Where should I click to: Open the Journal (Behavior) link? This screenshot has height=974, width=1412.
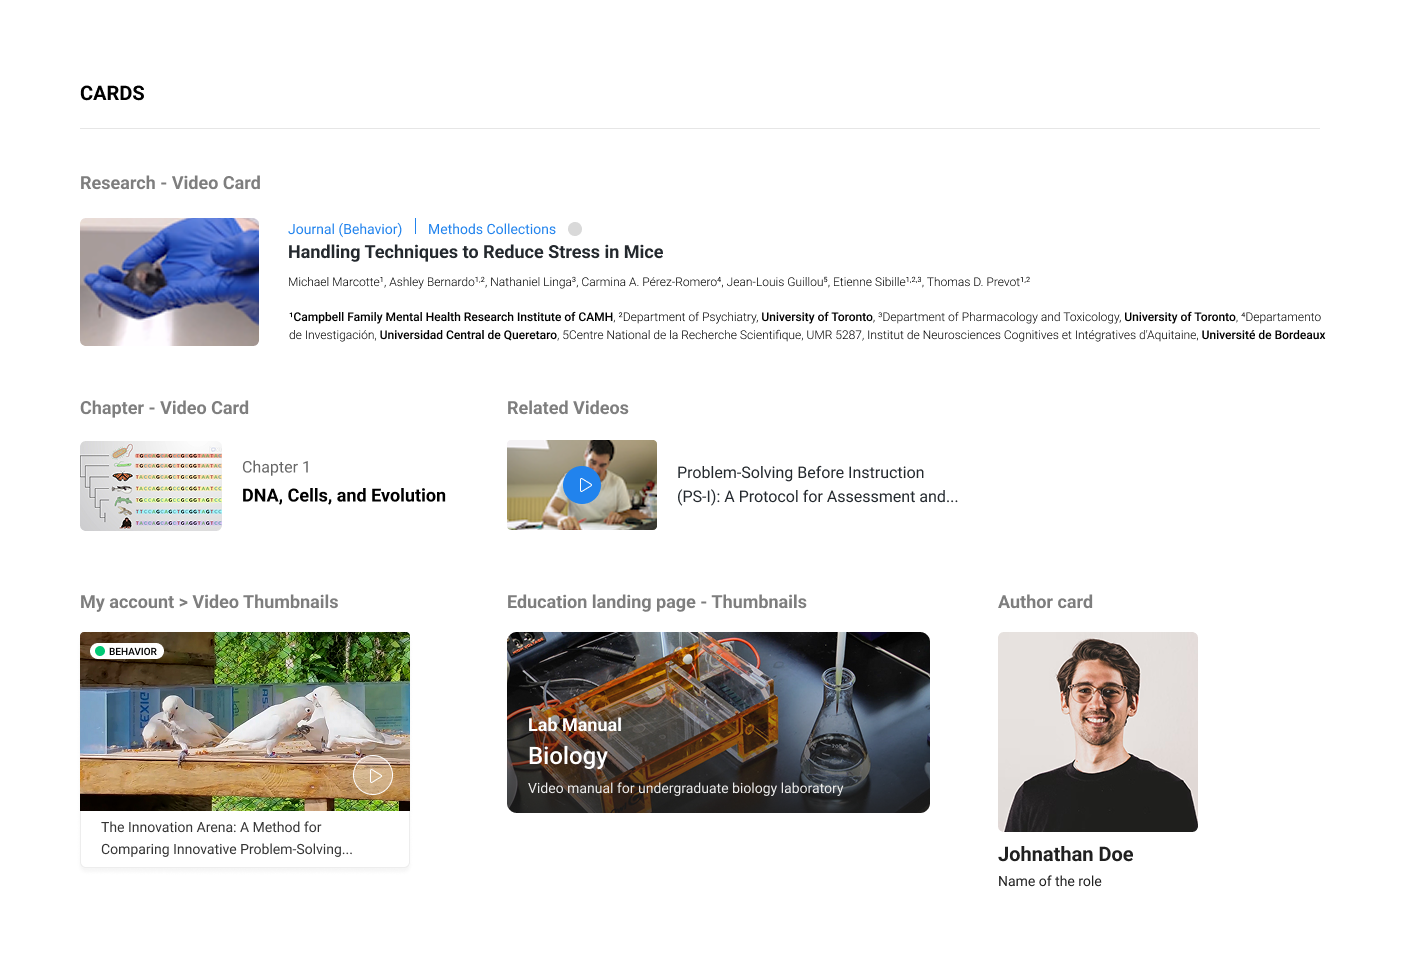pyautogui.click(x=345, y=229)
